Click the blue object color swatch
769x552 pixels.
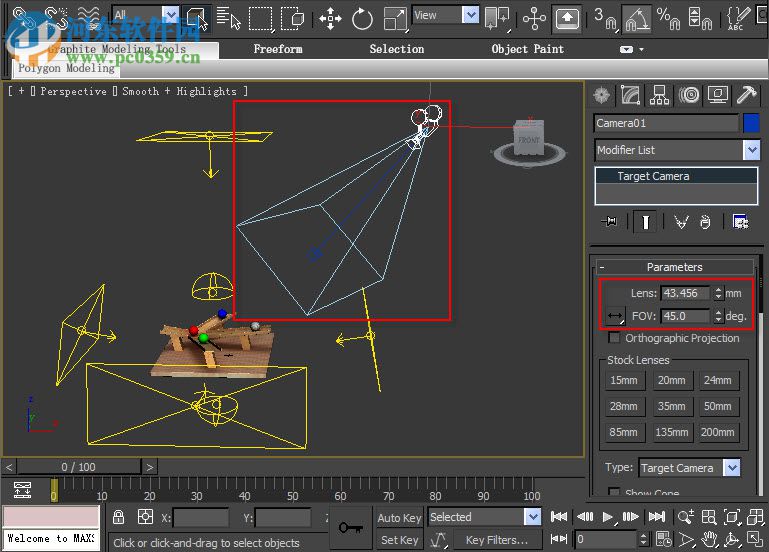751,123
